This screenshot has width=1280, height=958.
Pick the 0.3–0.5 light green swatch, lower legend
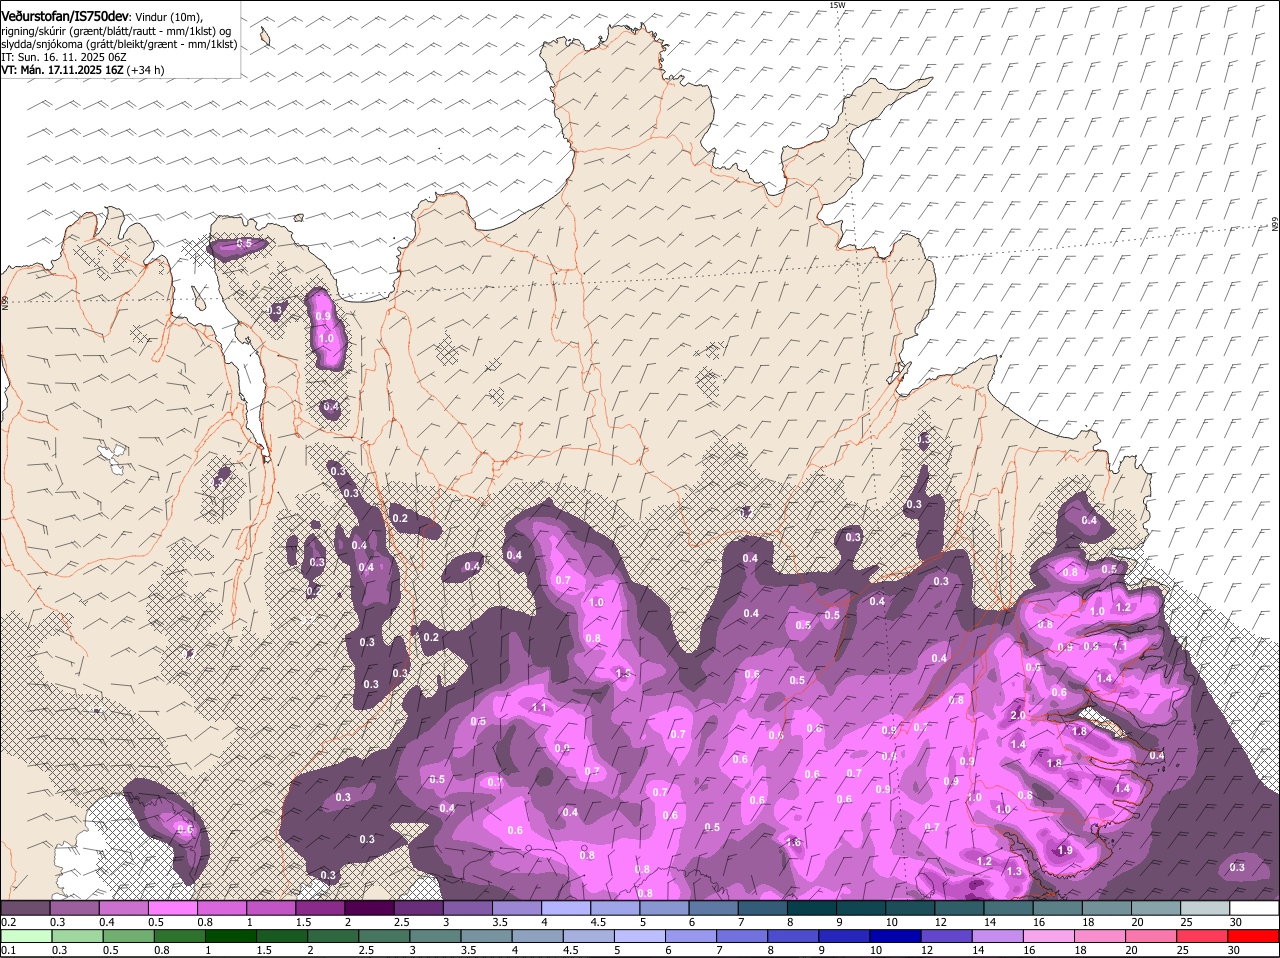point(77,936)
